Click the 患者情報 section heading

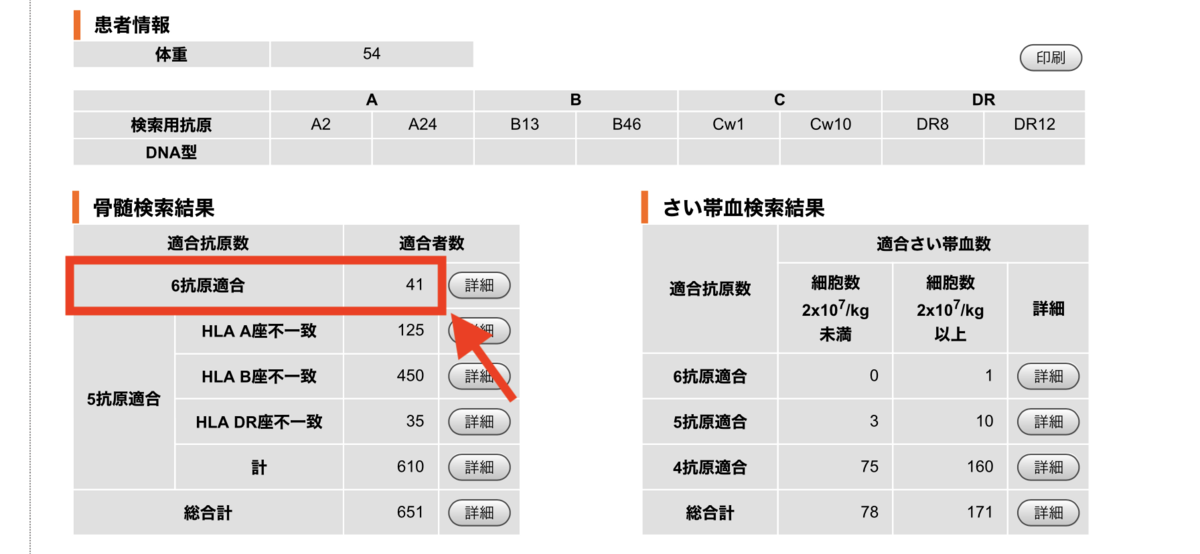click(132, 25)
